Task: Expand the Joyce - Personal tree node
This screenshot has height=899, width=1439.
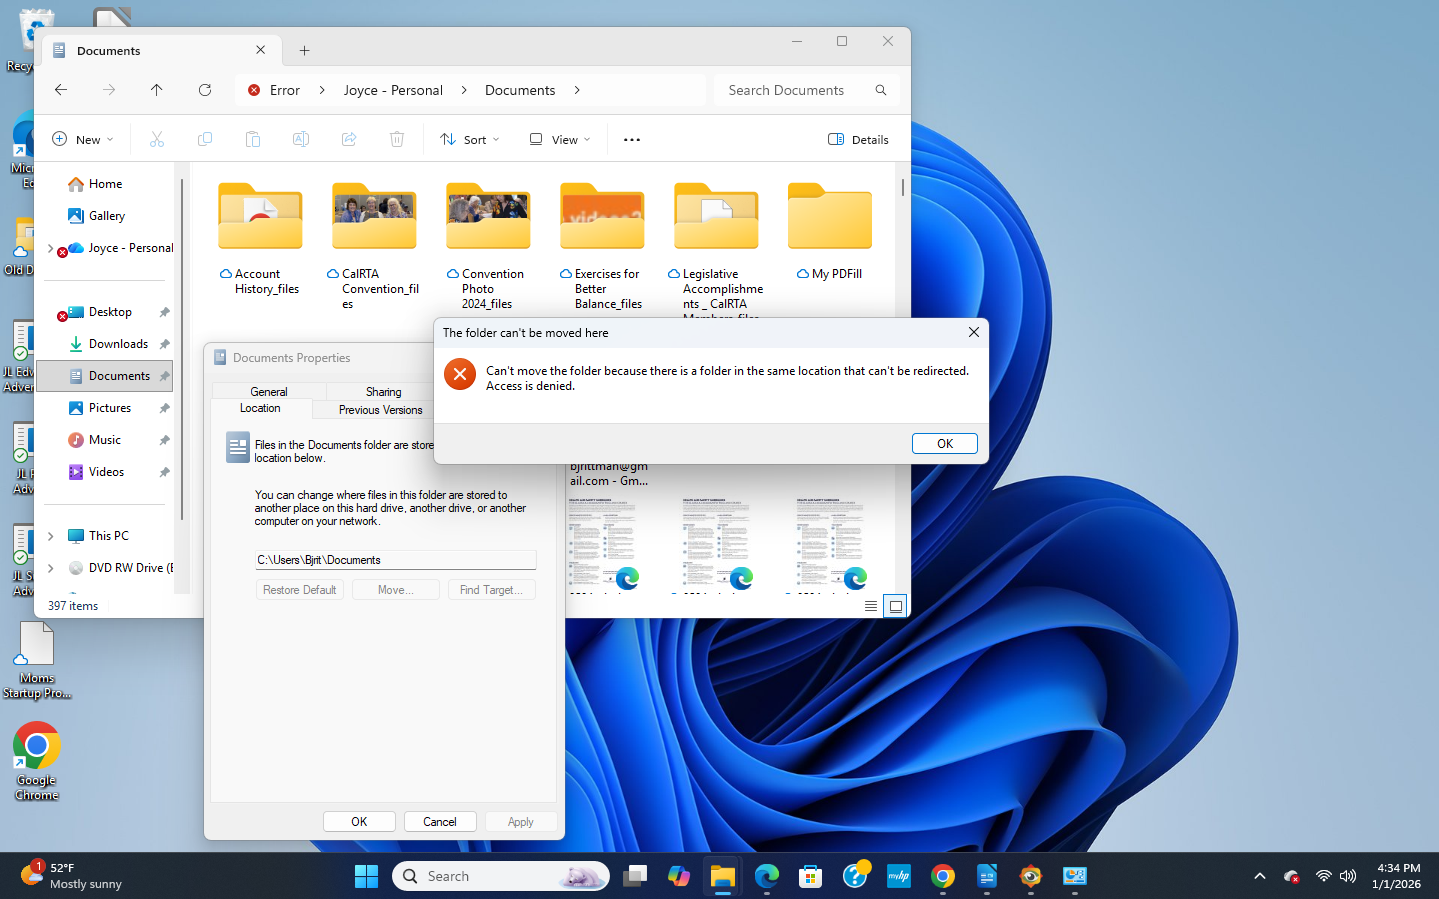Action: (50, 248)
